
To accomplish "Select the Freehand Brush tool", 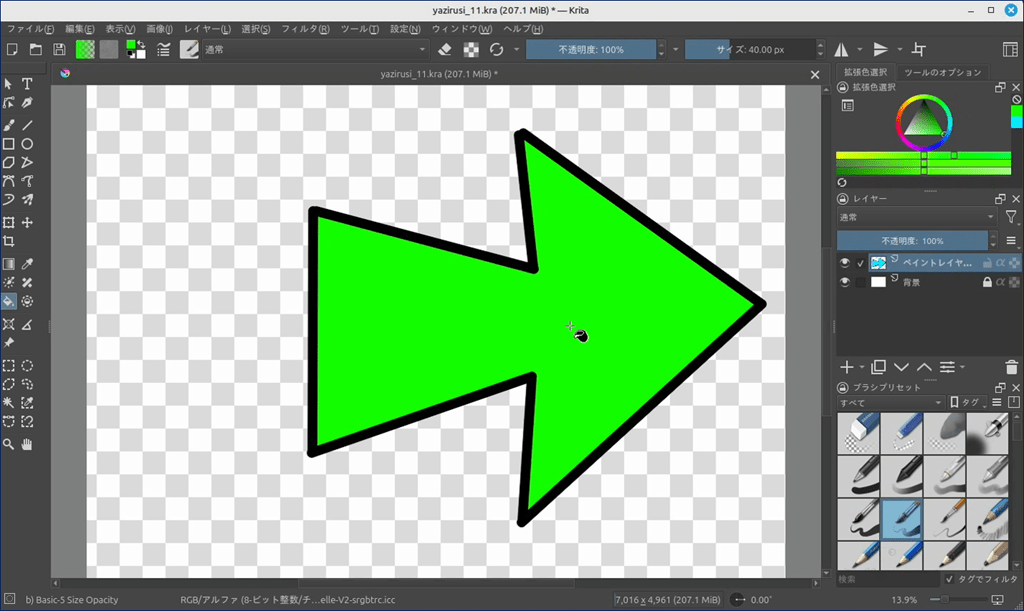I will click(x=9, y=125).
